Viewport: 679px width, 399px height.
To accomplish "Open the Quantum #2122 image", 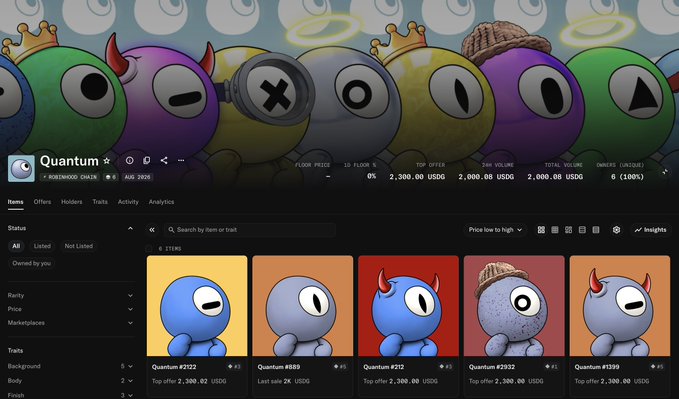I will pos(197,306).
